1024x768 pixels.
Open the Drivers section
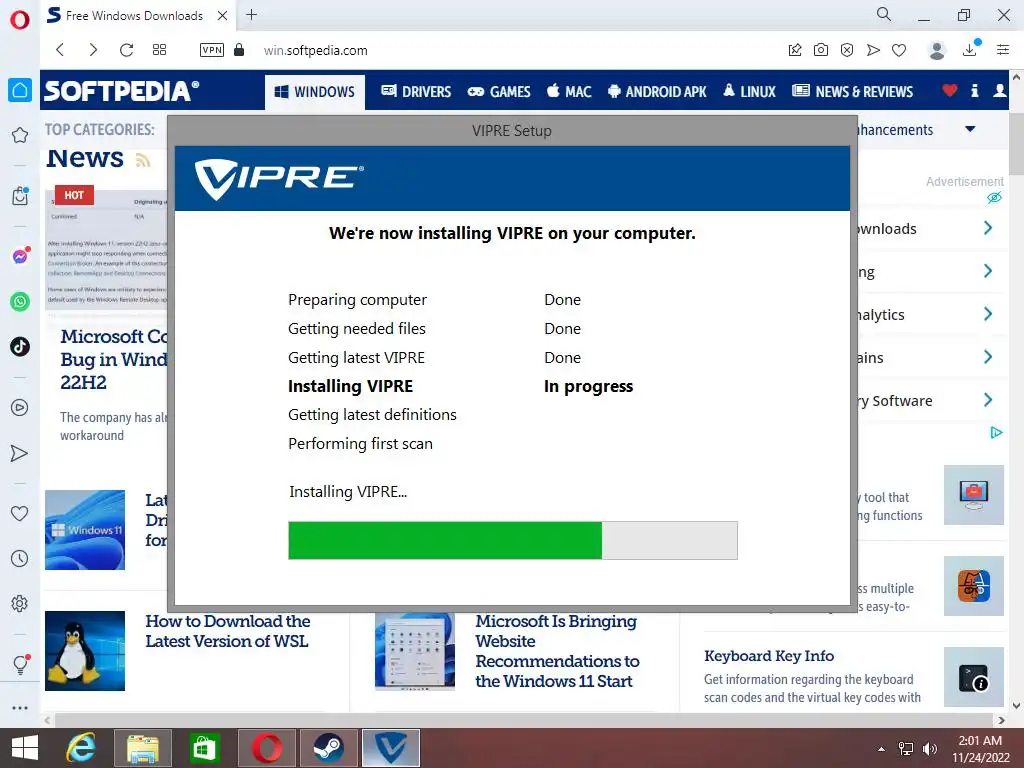(416, 92)
